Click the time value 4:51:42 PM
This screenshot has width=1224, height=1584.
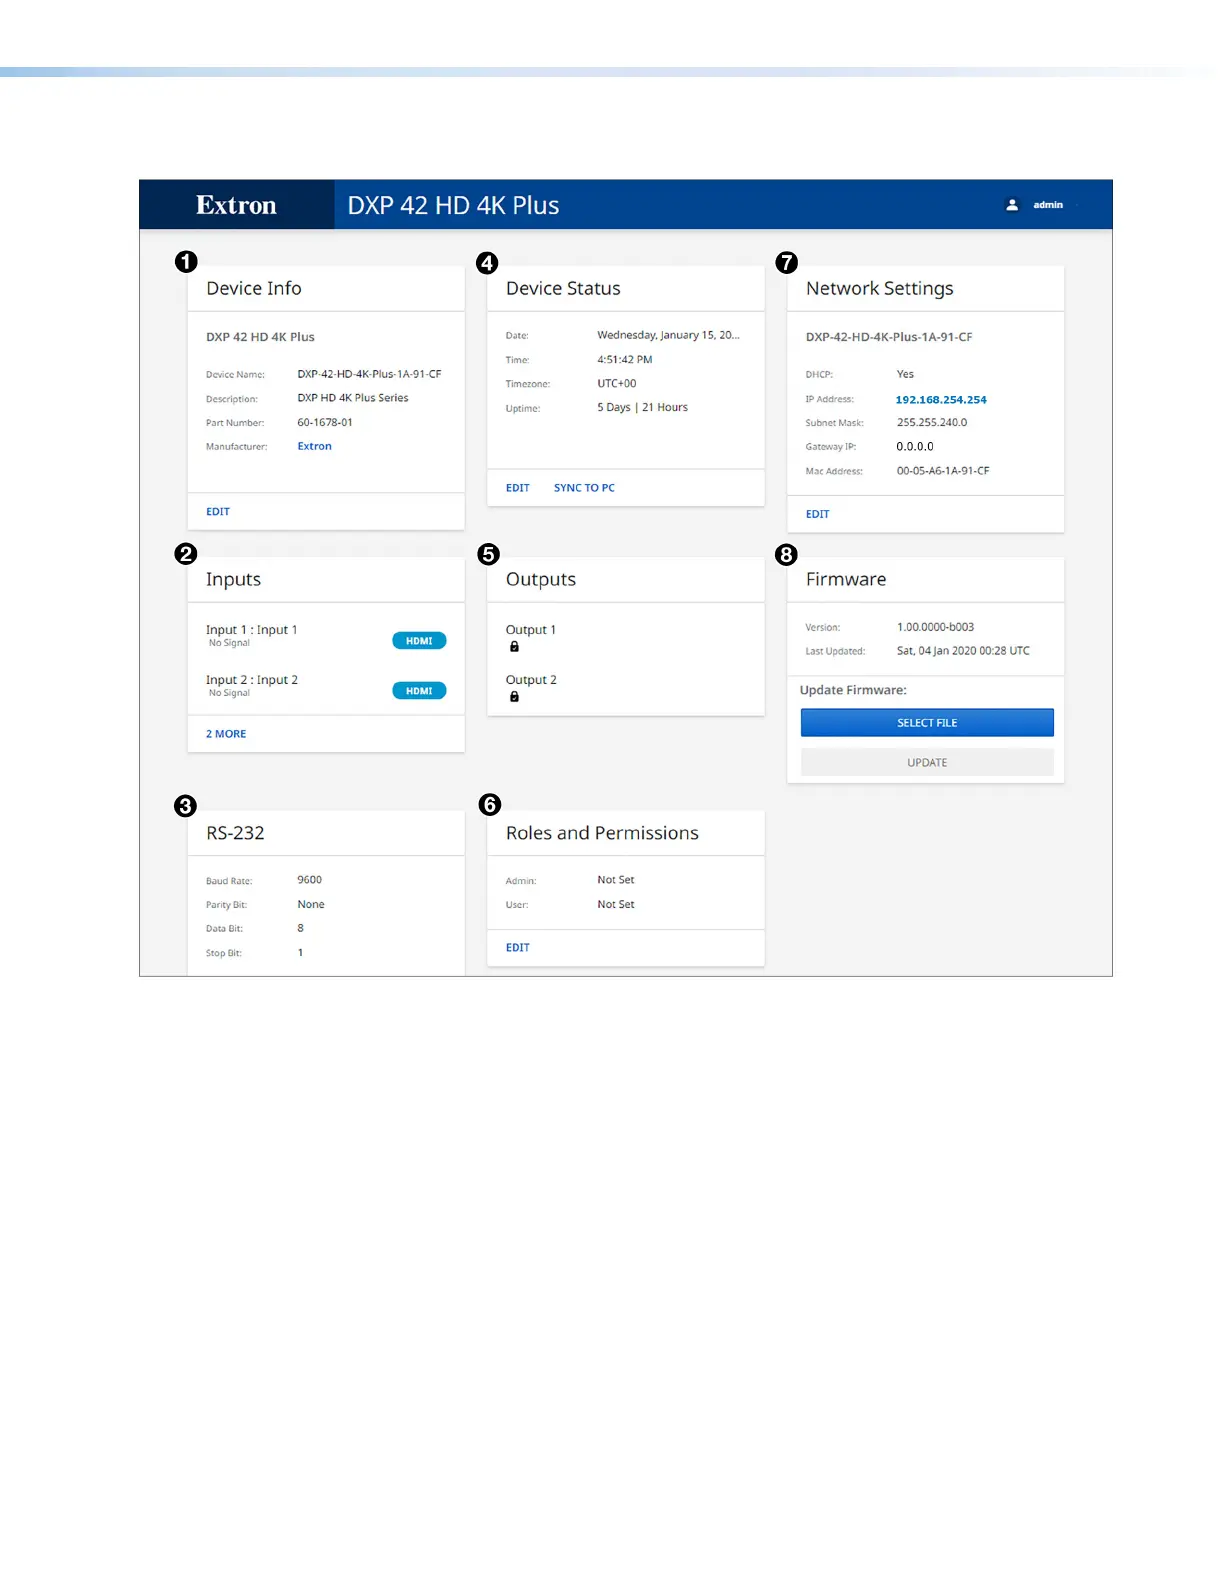coord(625,360)
